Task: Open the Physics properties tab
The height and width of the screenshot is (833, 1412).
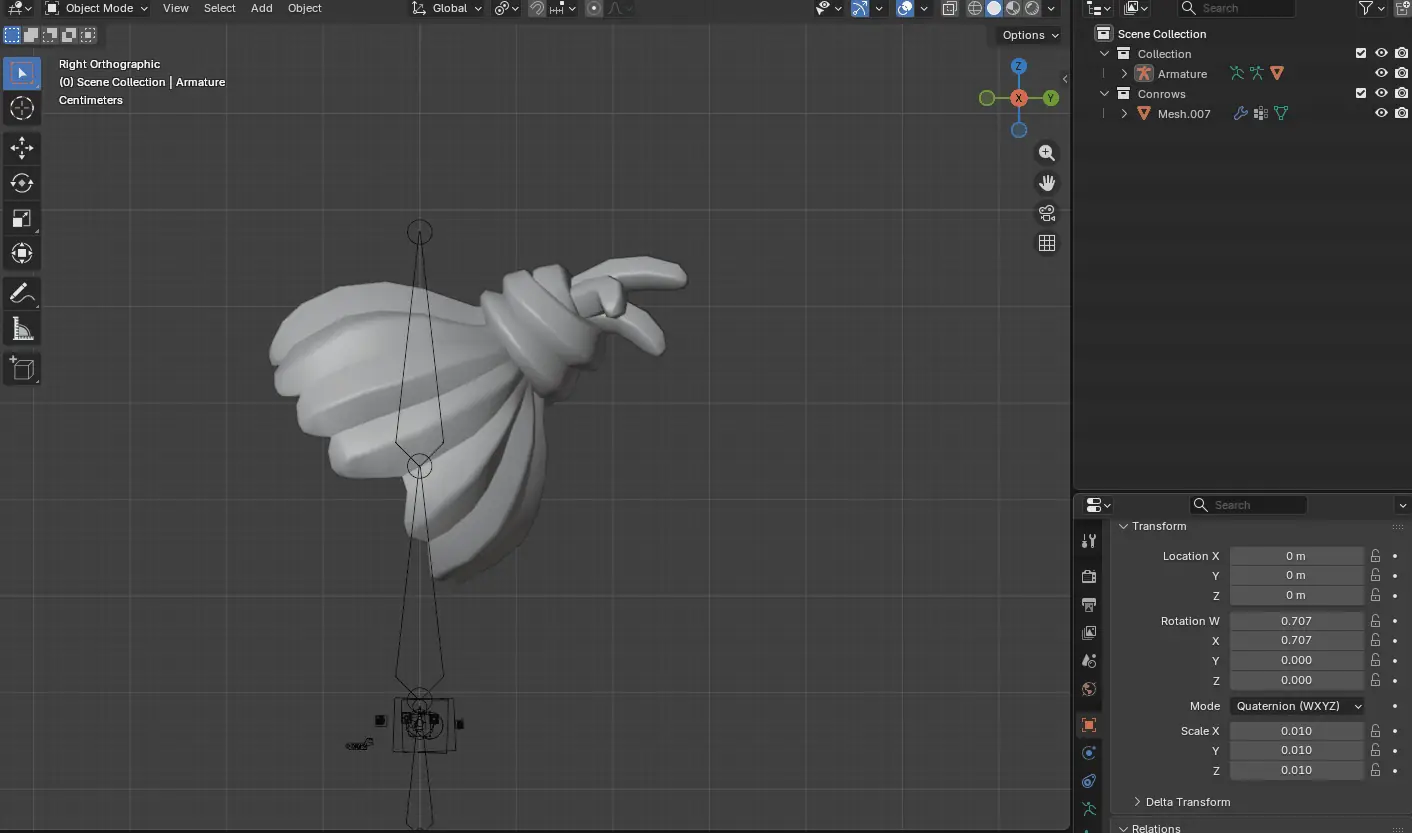Action: point(1089,753)
